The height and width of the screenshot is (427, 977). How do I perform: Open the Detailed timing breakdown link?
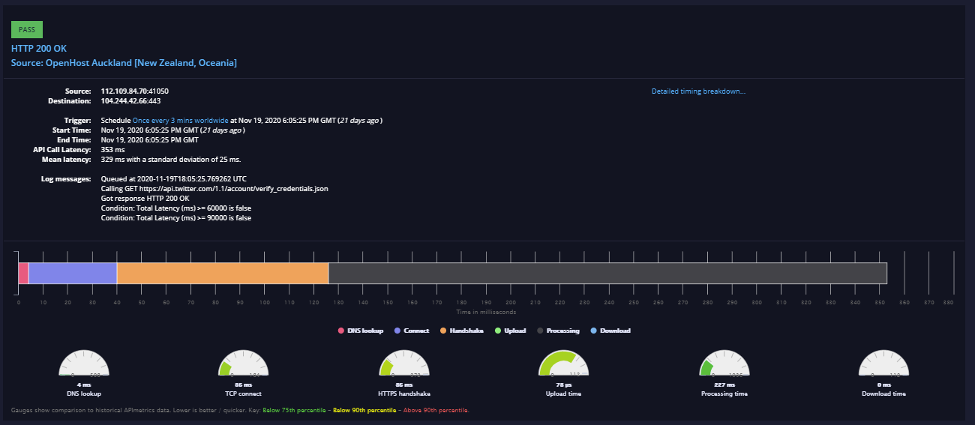[x=698, y=91]
